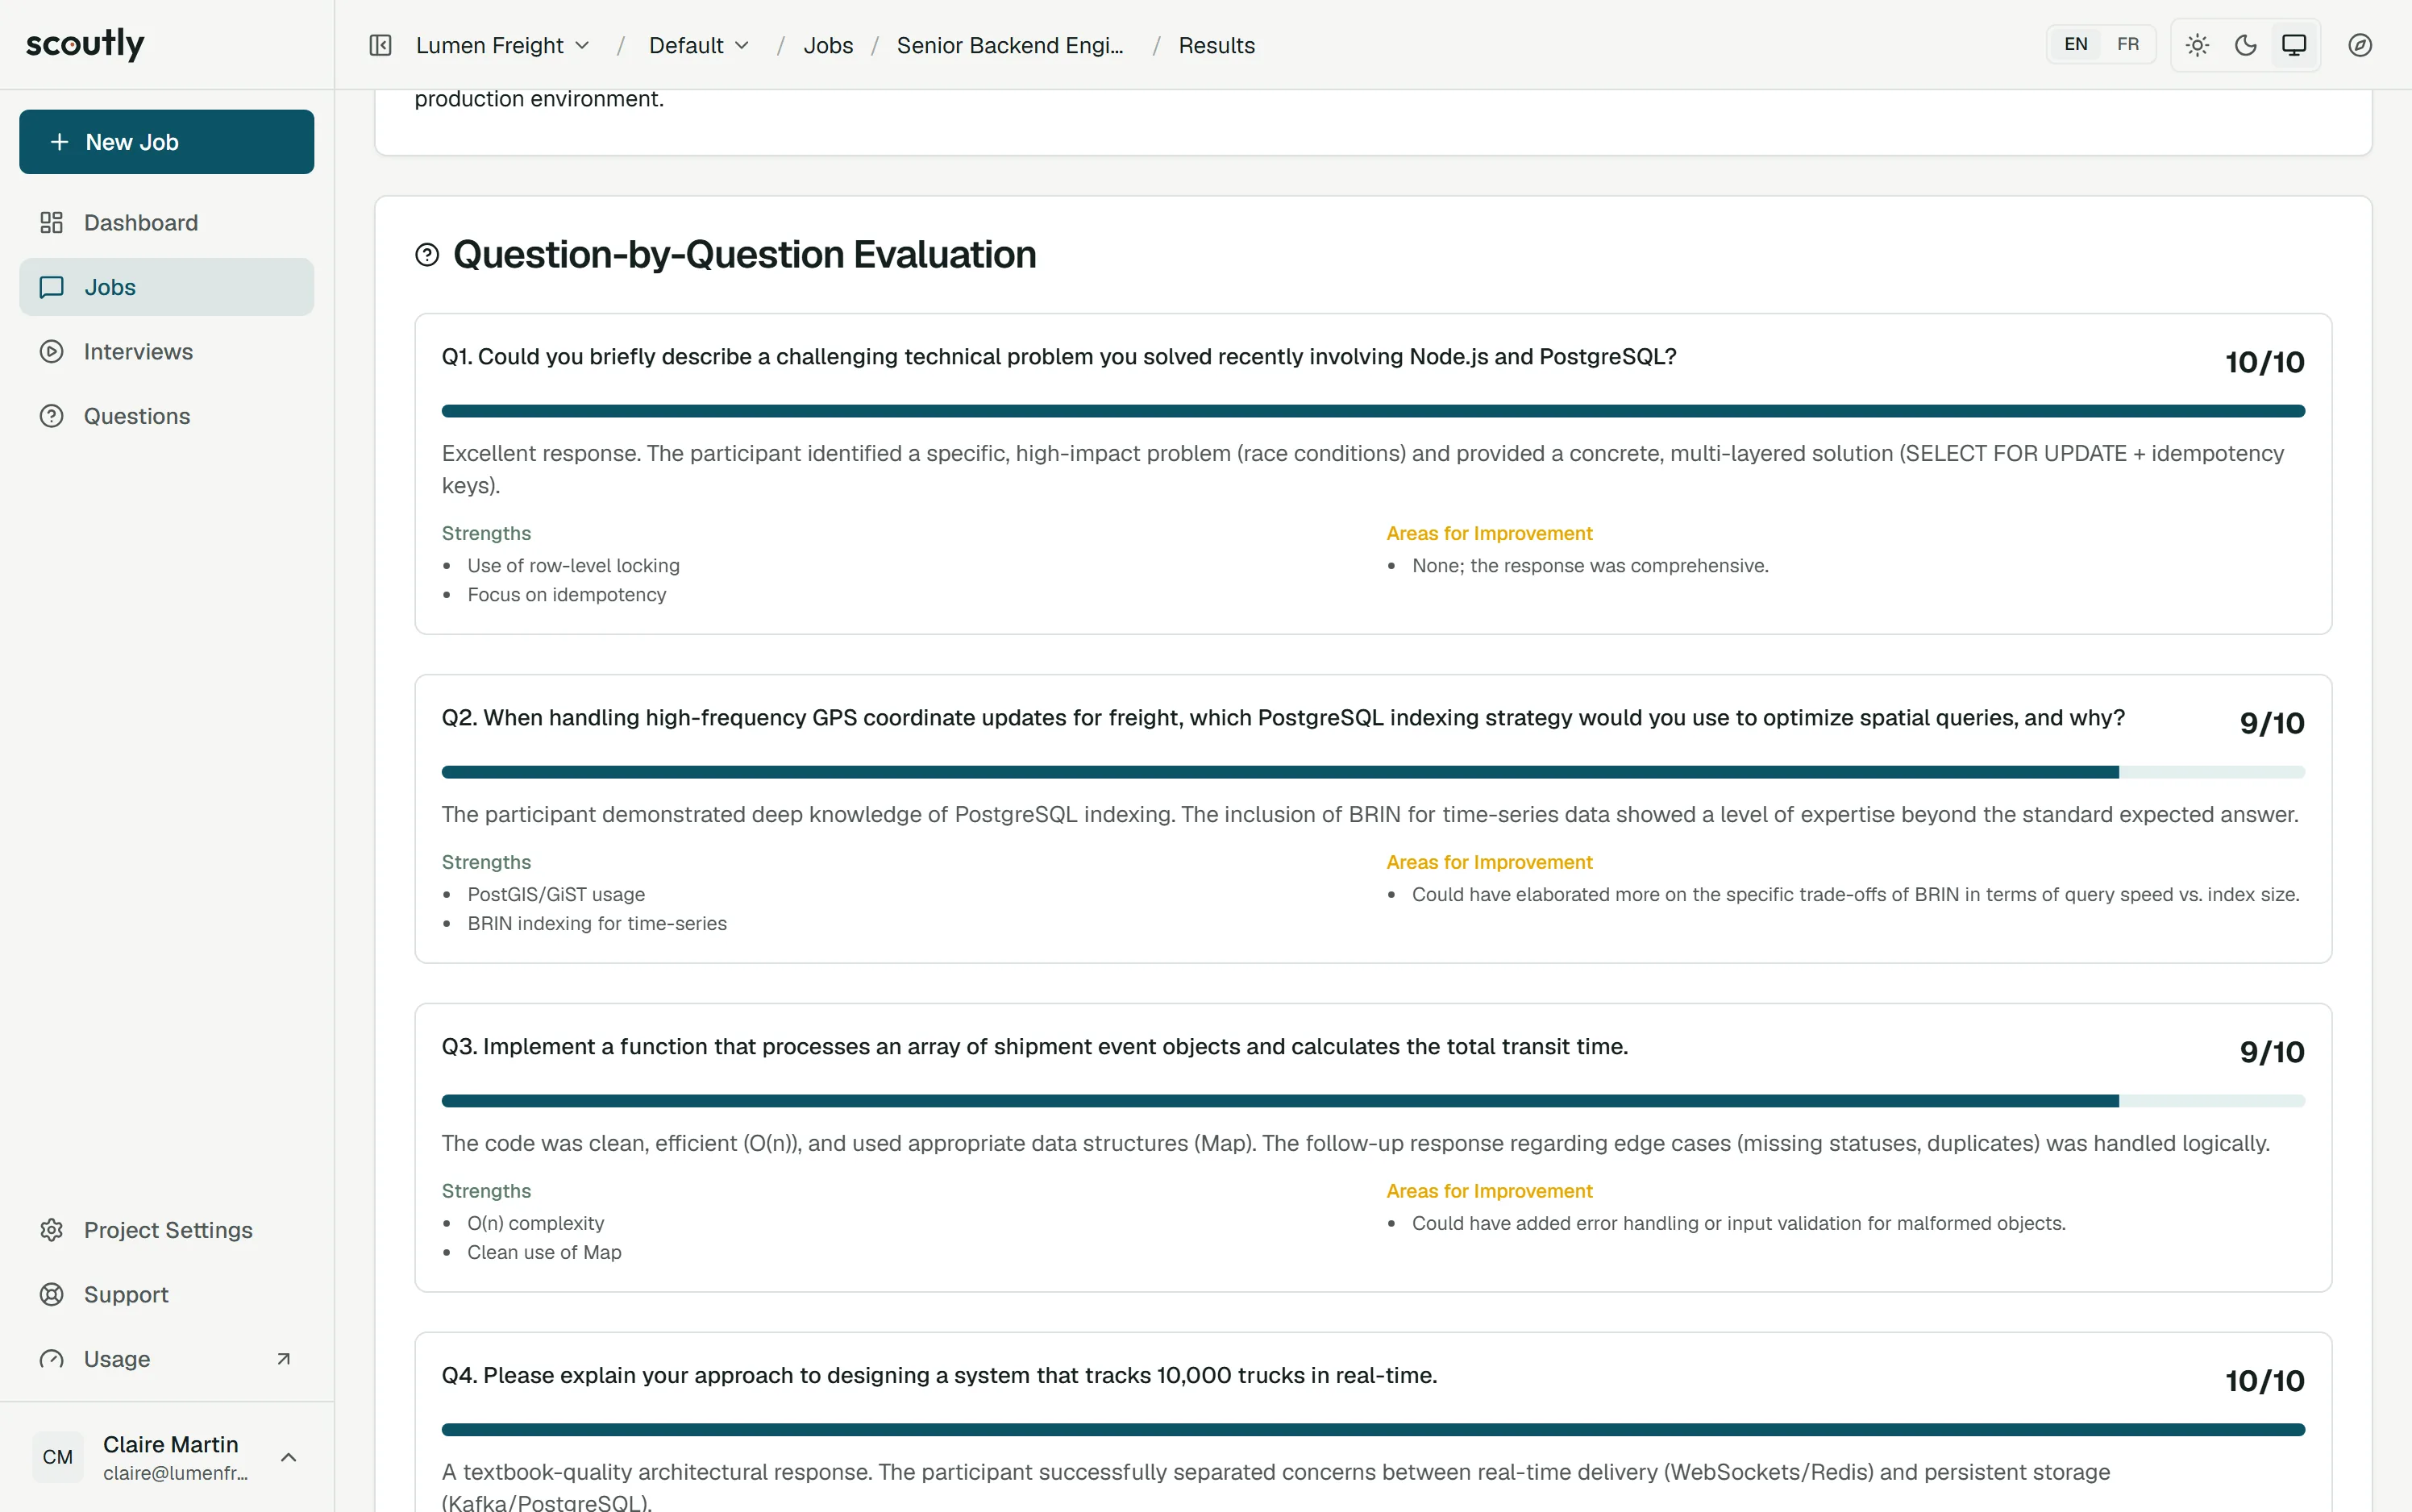Click the Scoutly logo
The height and width of the screenshot is (1512, 2412).
(x=85, y=44)
